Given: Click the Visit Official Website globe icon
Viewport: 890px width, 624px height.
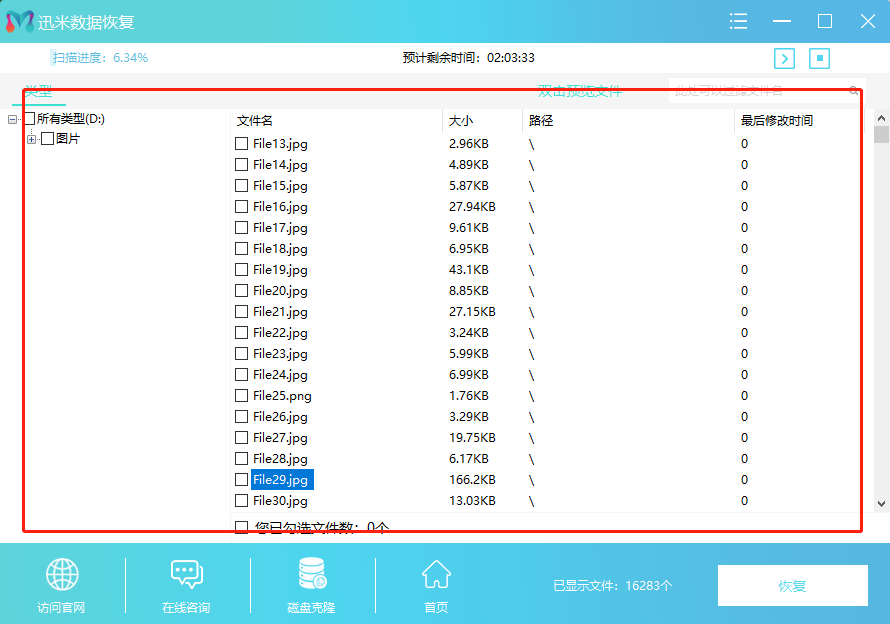Looking at the screenshot, I should coord(62,575).
